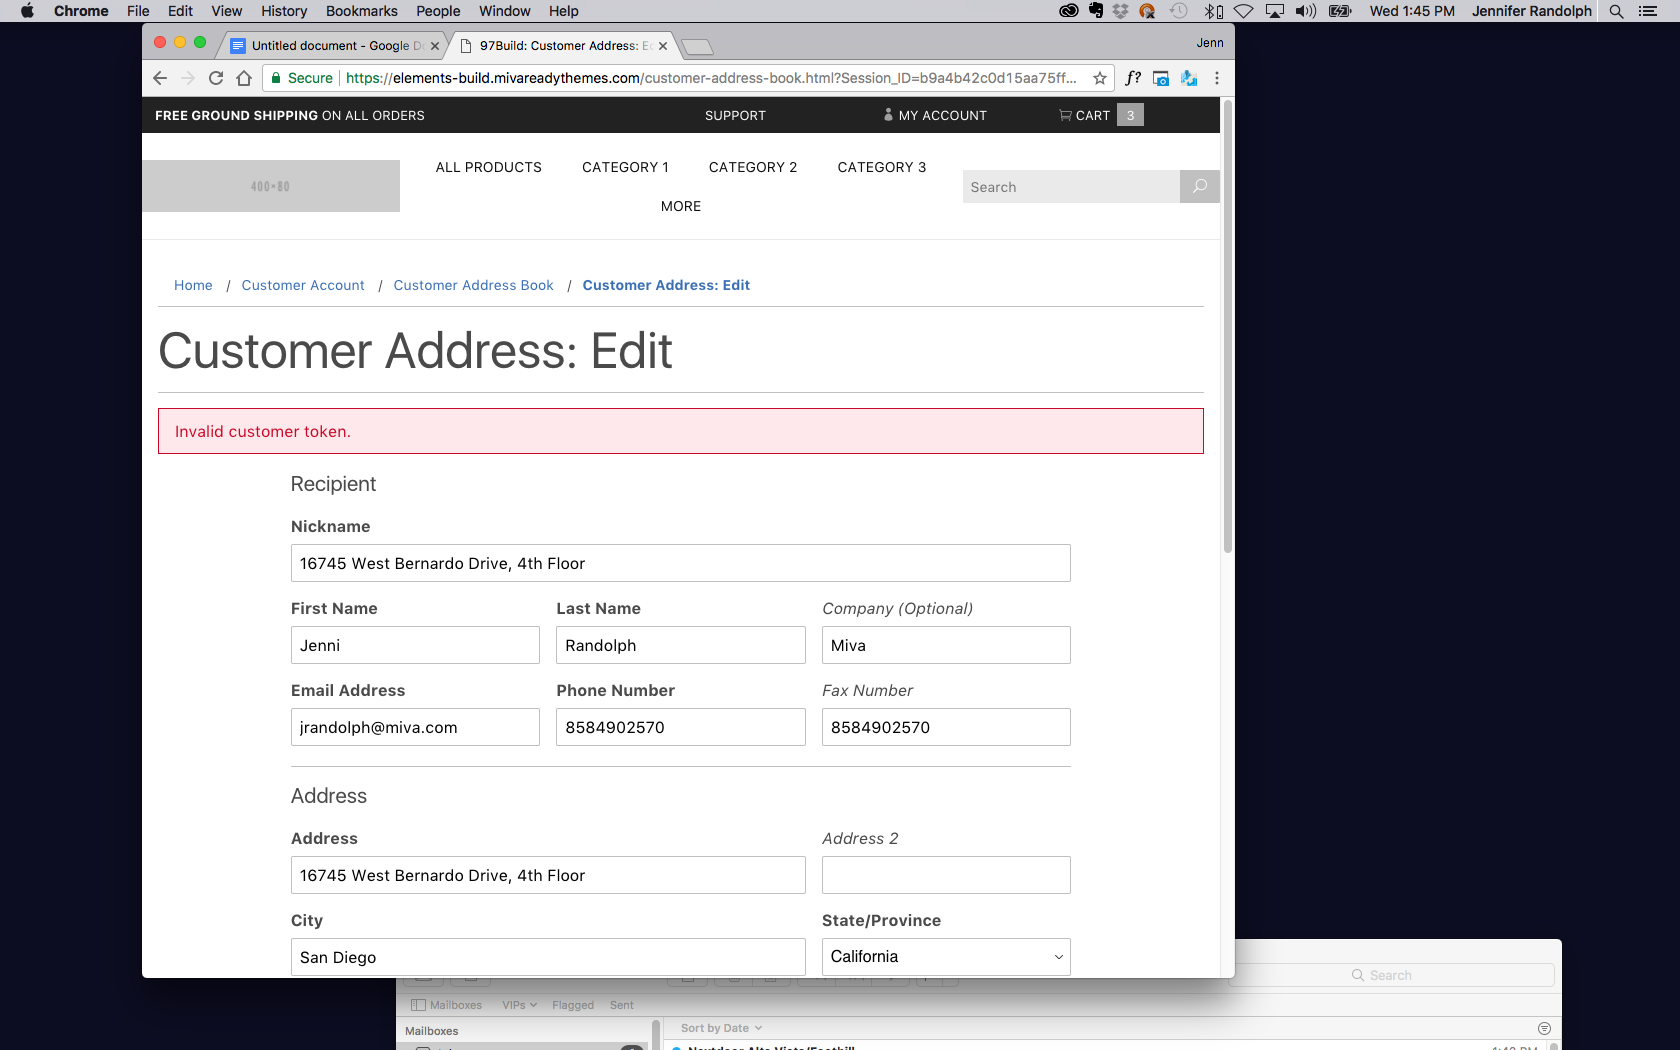Image resolution: width=1680 pixels, height=1050 pixels.
Task: Expand the VIPs dropdown in Mail window
Action: pos(520,1005)
